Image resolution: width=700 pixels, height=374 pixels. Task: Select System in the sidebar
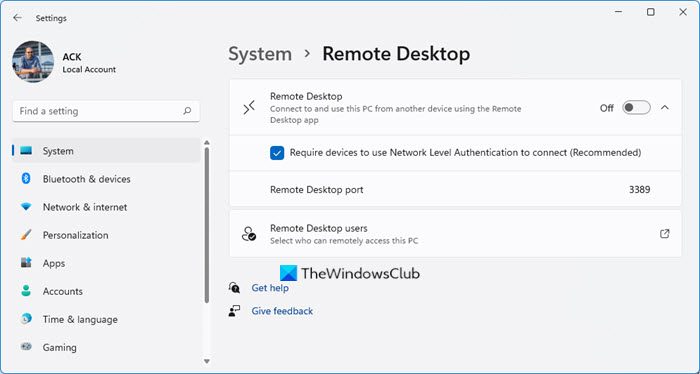(106, 151)
